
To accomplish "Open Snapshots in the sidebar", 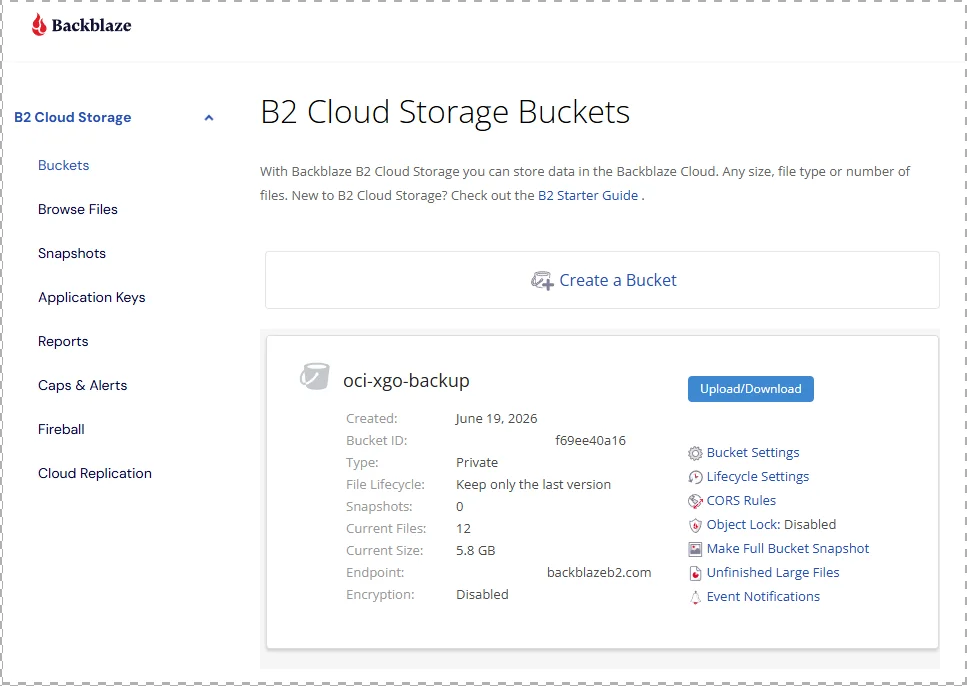I will click(72, 254).
